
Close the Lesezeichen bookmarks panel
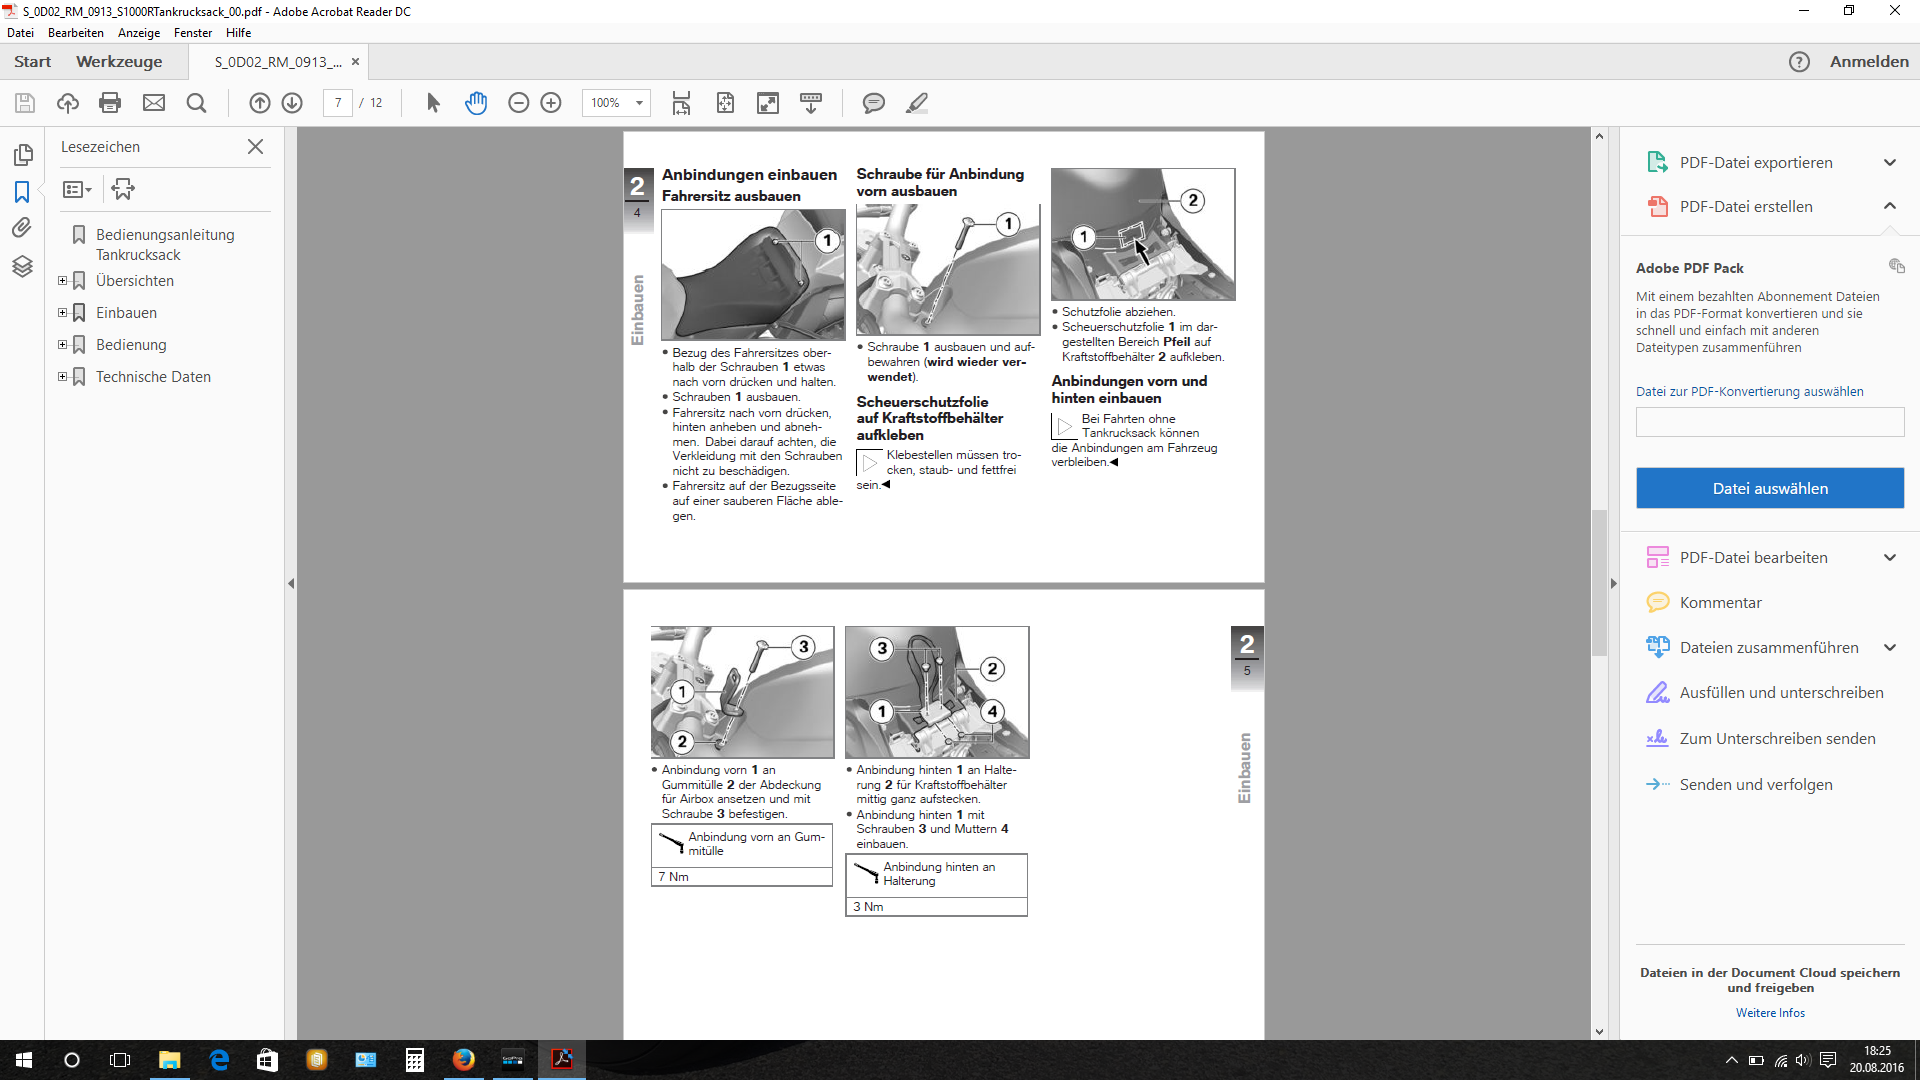click(x=255, y=147)
